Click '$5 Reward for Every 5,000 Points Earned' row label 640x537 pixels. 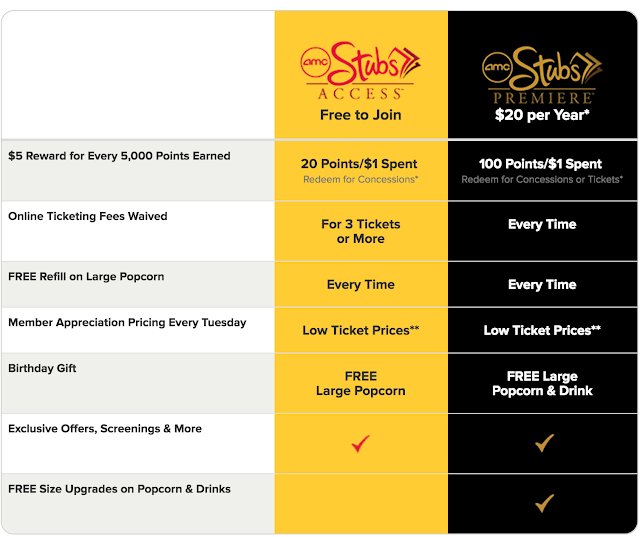[119, 156]
